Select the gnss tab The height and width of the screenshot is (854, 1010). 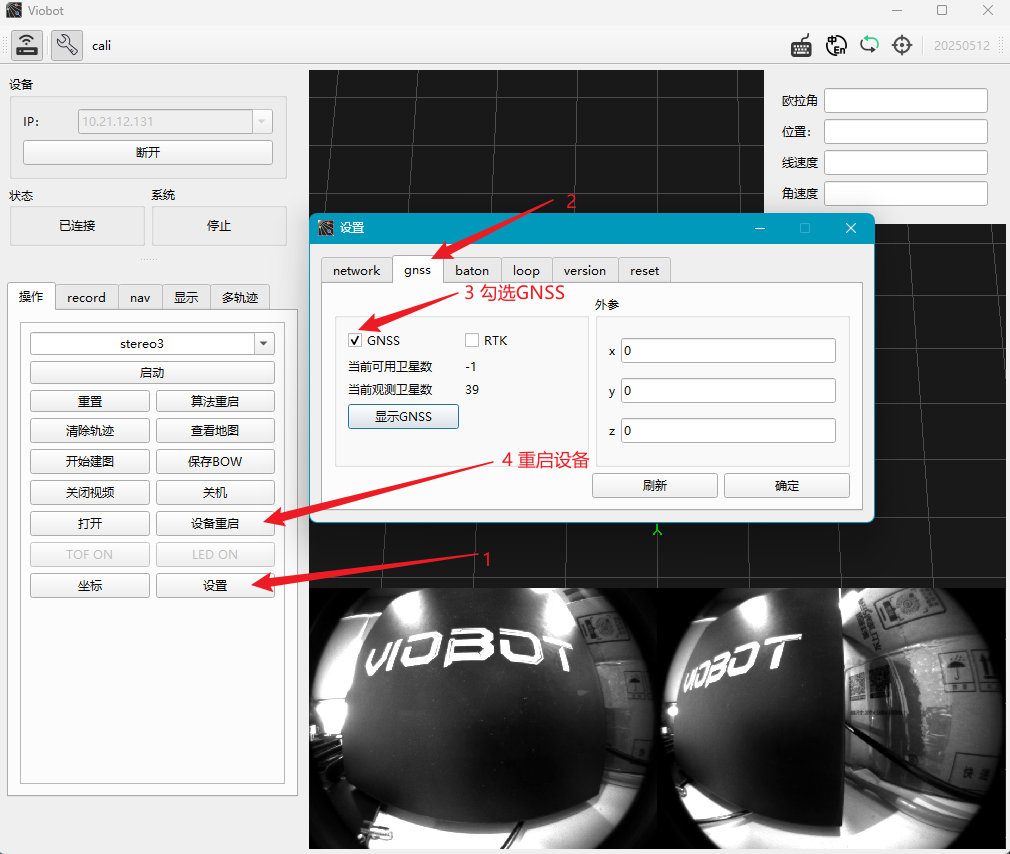pyautogui.click(x=417, y=269)
